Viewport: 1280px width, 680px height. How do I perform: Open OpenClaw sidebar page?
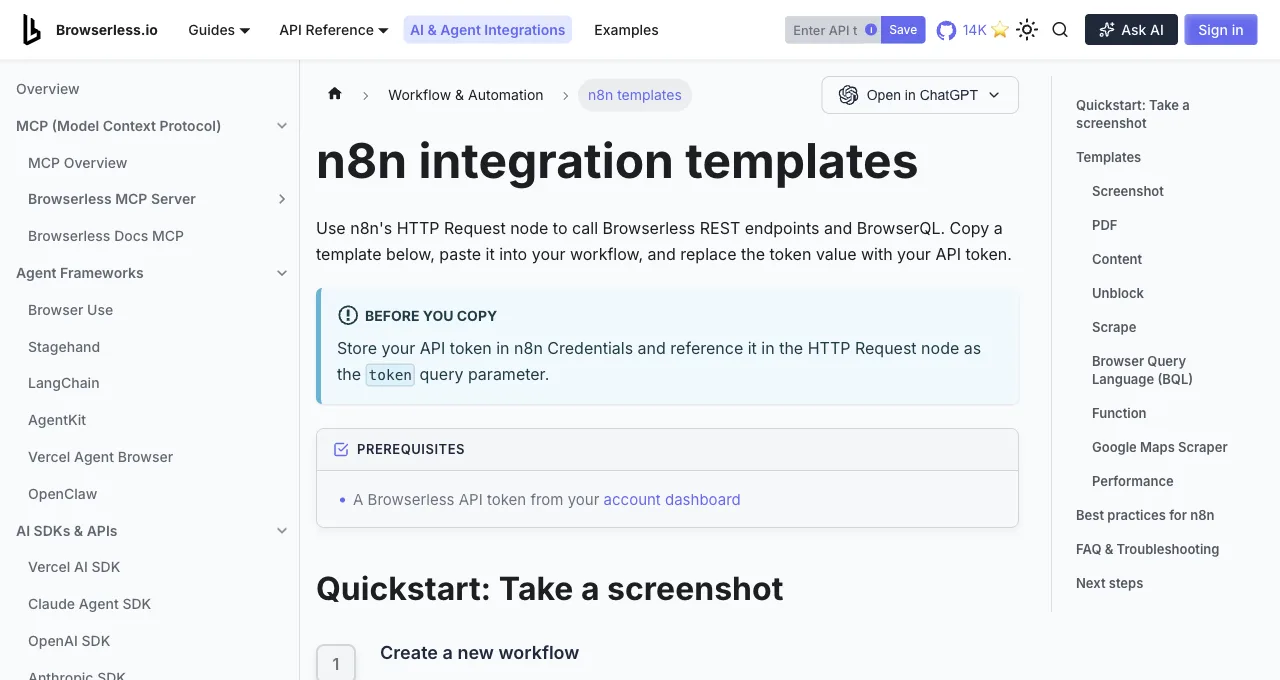tap(63, 494)
